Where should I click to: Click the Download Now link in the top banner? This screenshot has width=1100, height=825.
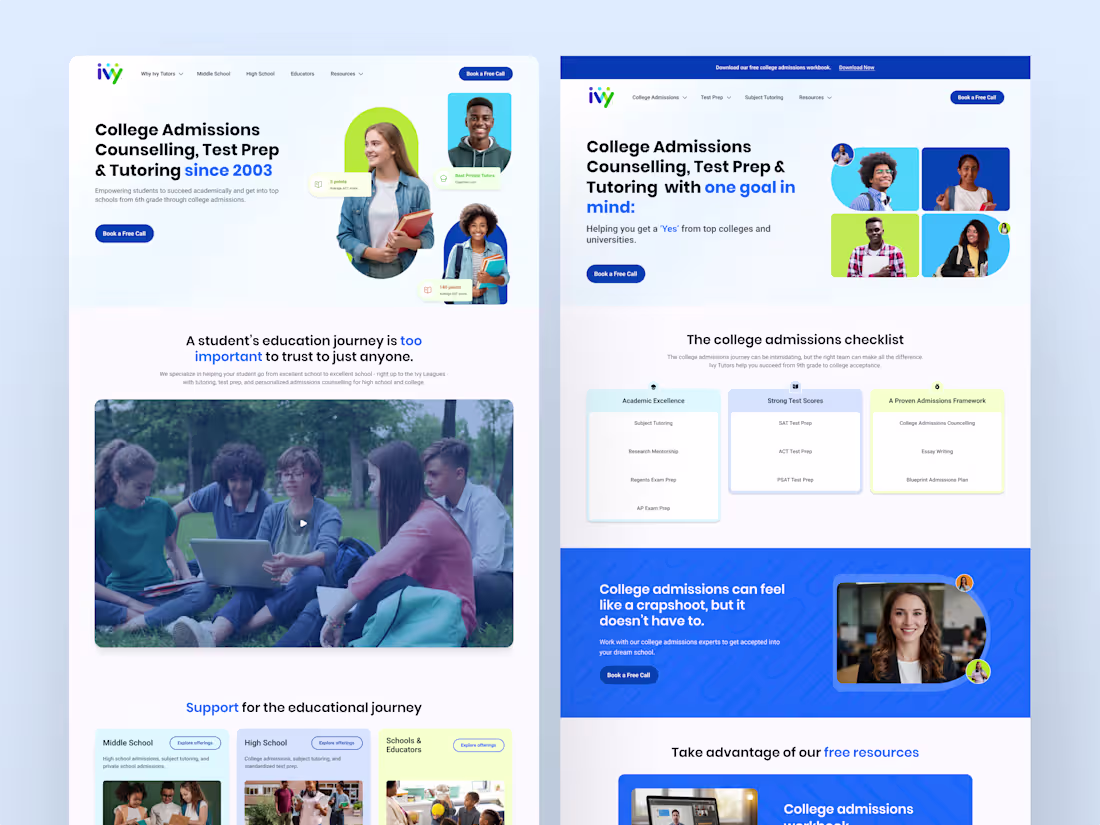857,68
